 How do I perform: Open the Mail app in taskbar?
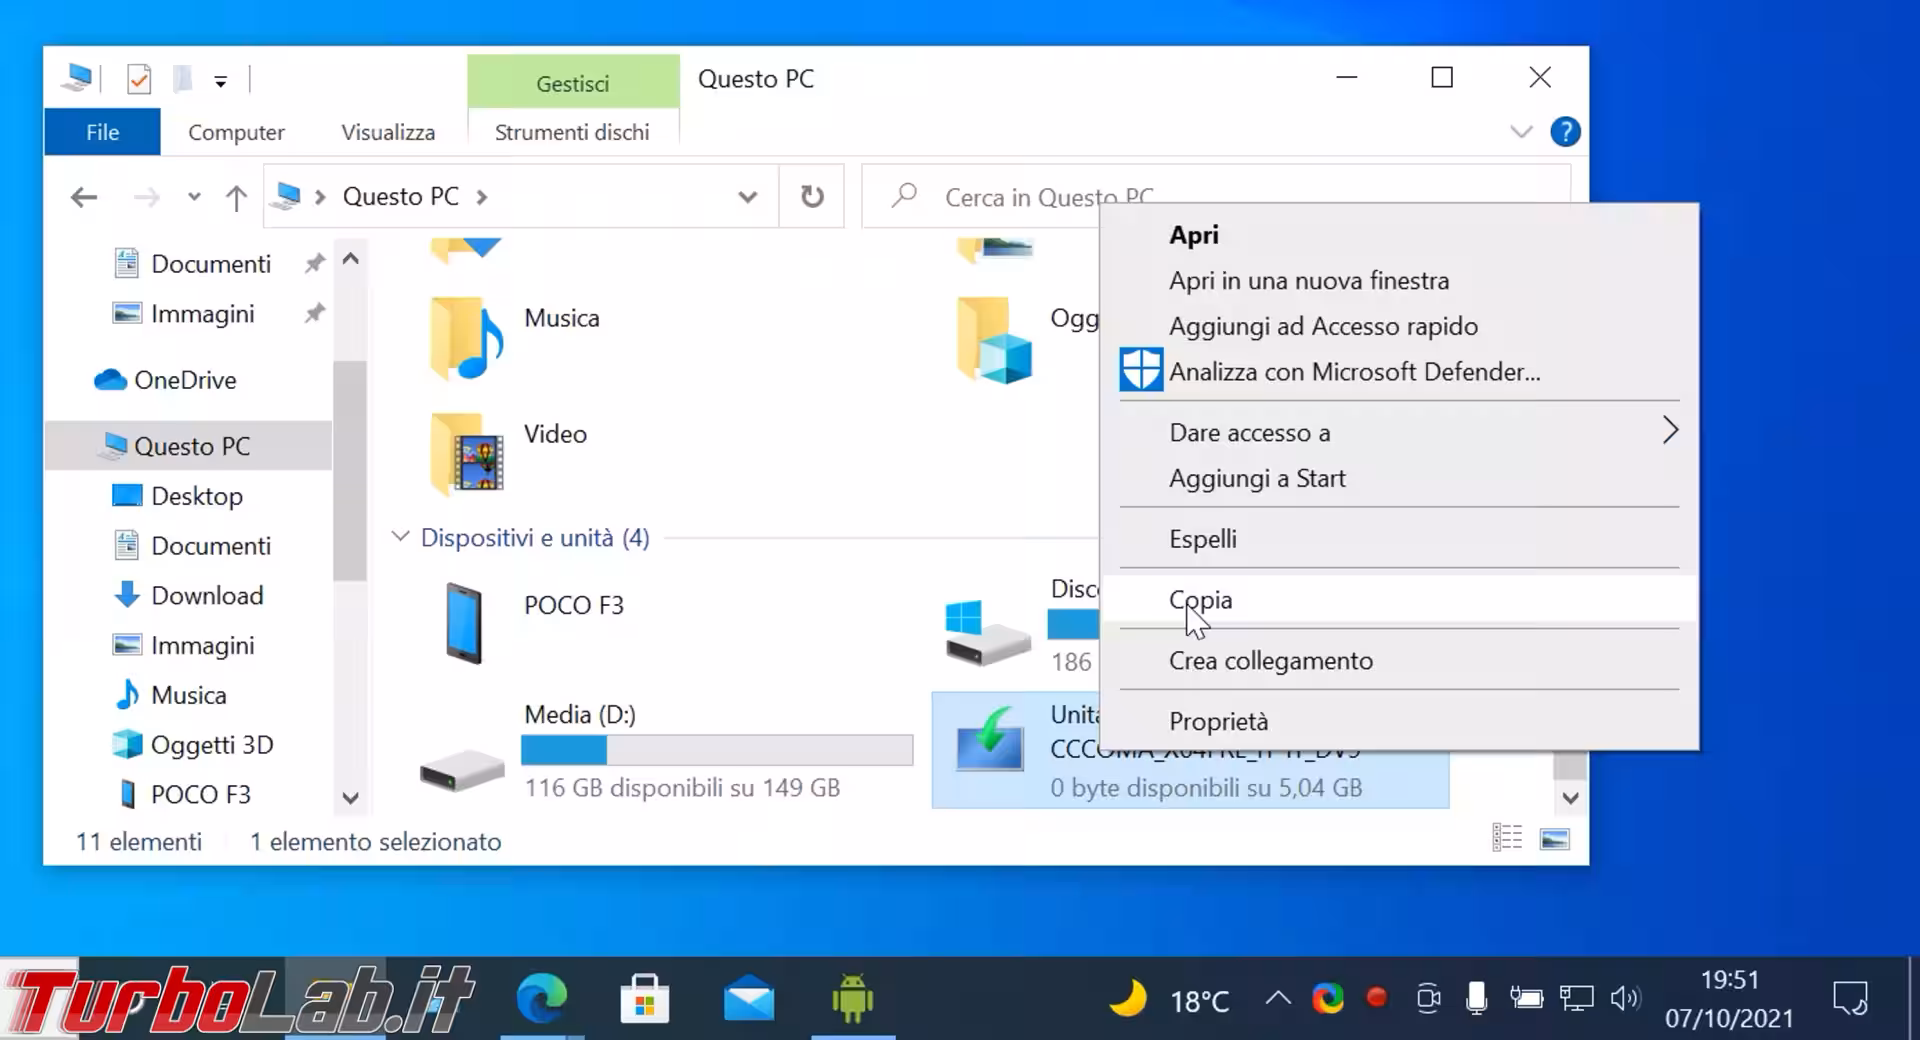tap(749, 999)
